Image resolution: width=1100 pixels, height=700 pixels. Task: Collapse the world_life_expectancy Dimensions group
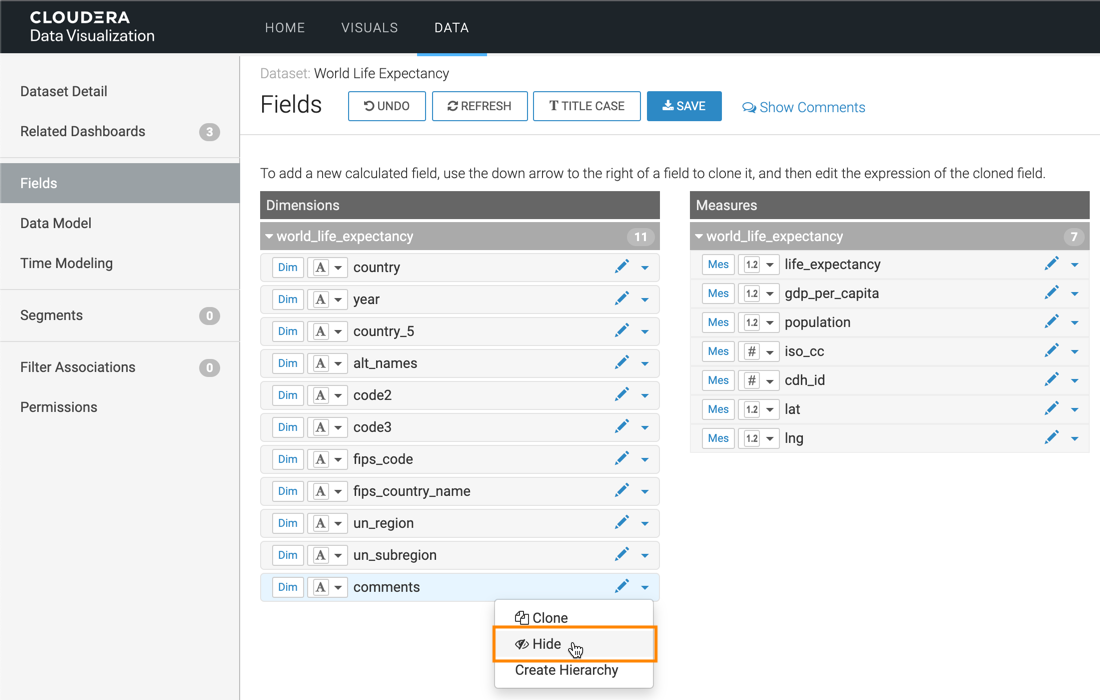(x=270, y=237)
